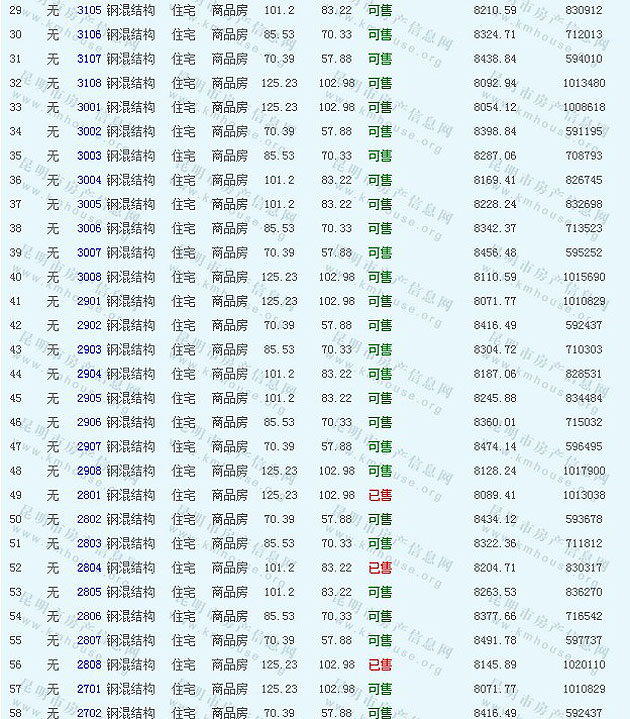Click total price 1020110 cell
Screen dimensions: 630x719
point(583,665)
